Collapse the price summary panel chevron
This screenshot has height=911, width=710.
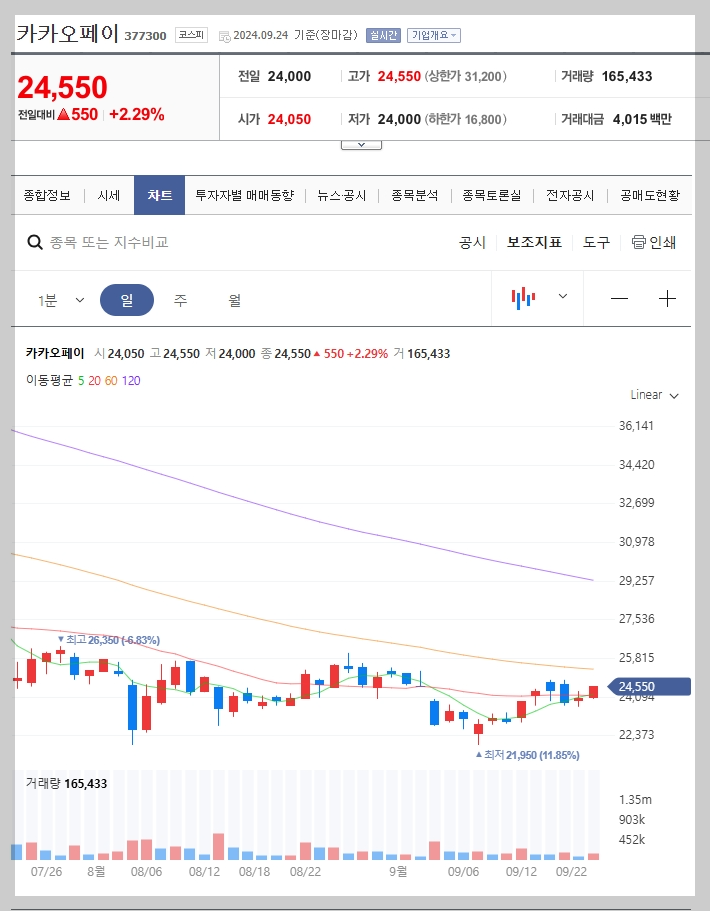pyautogui.click(x=361, y=143)
